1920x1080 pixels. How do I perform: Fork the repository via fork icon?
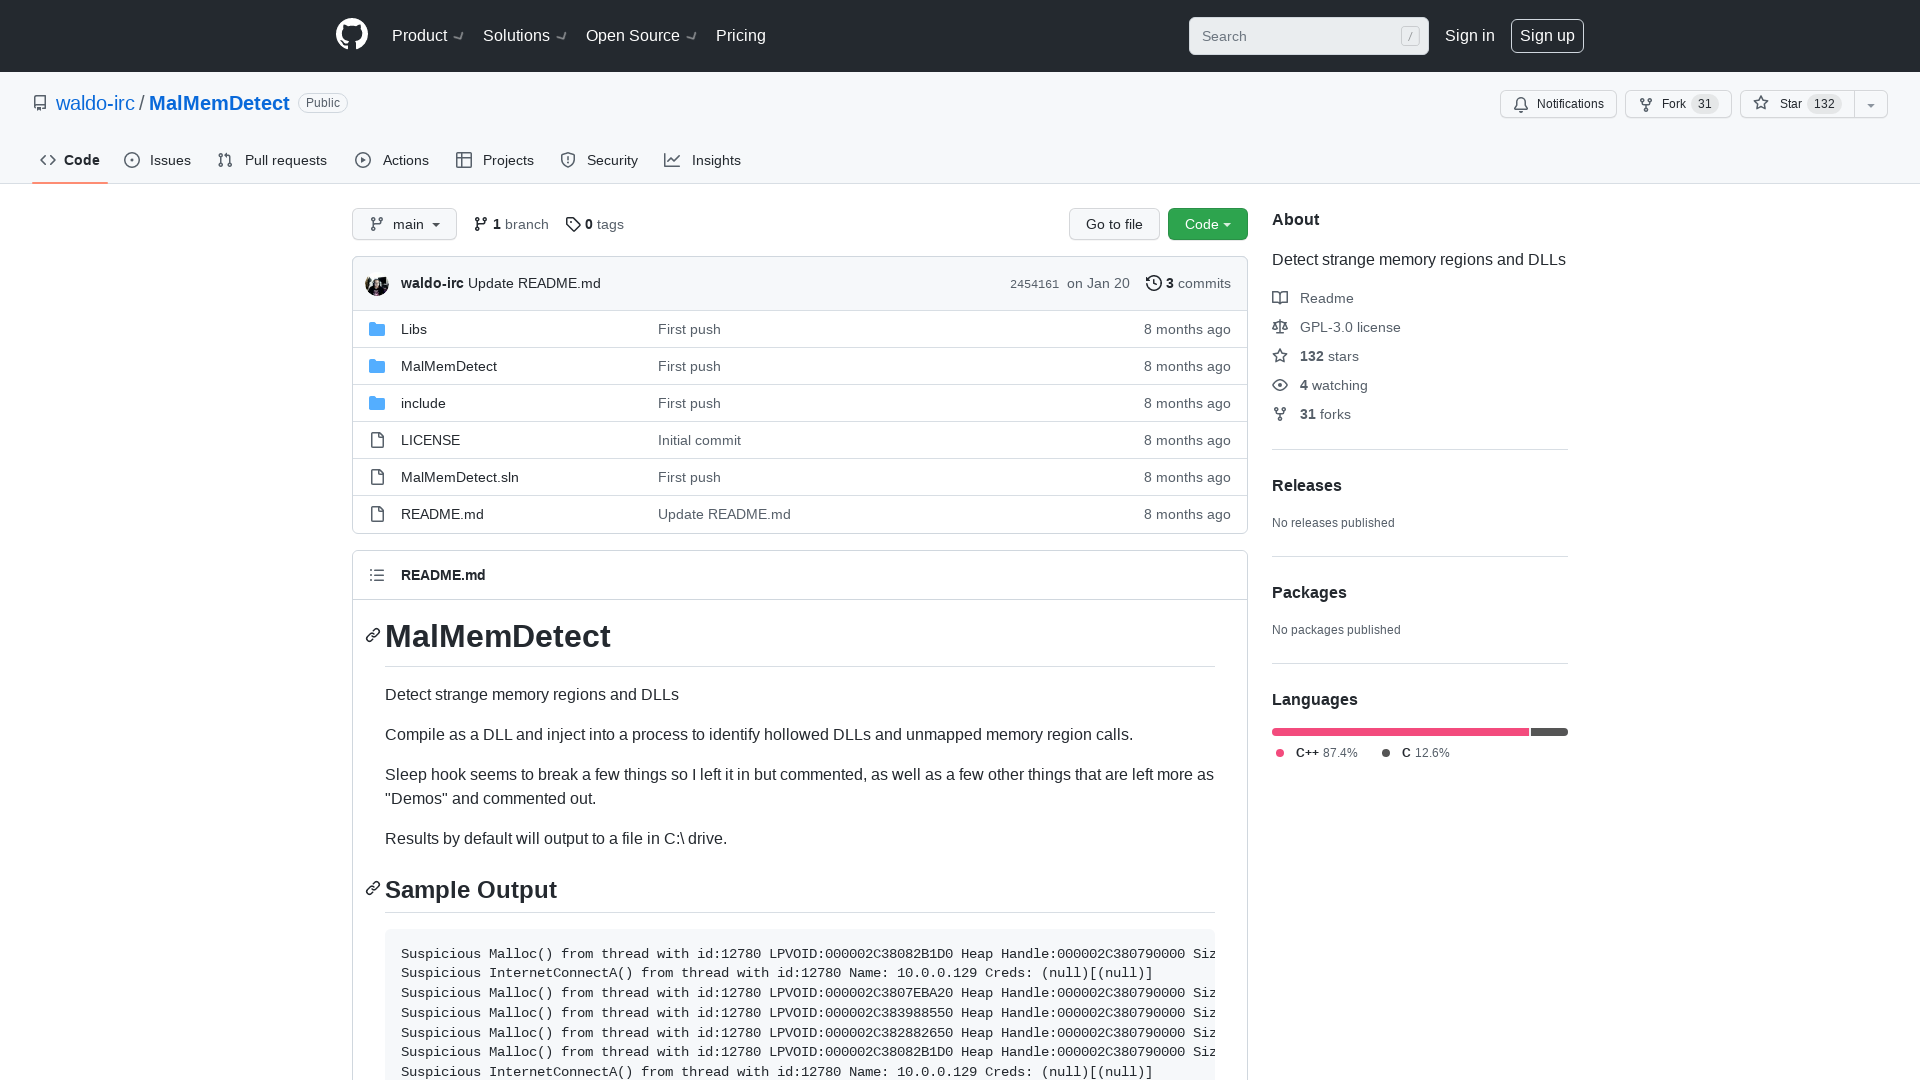[1646, 104]
